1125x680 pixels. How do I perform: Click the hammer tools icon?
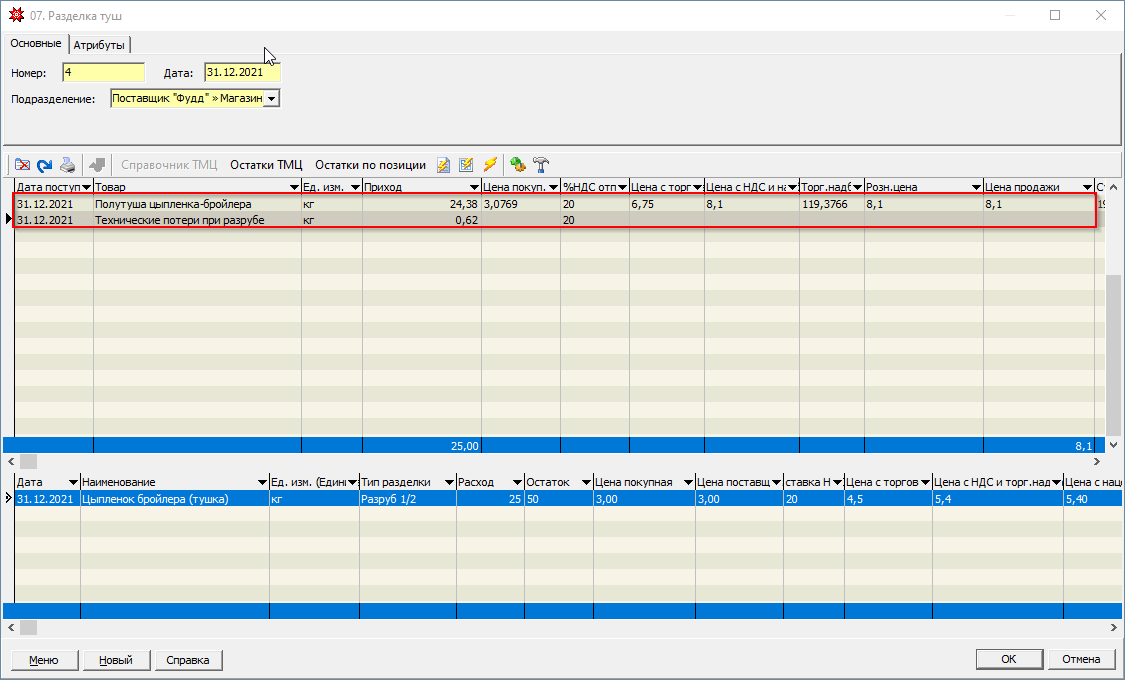point(541,165)
